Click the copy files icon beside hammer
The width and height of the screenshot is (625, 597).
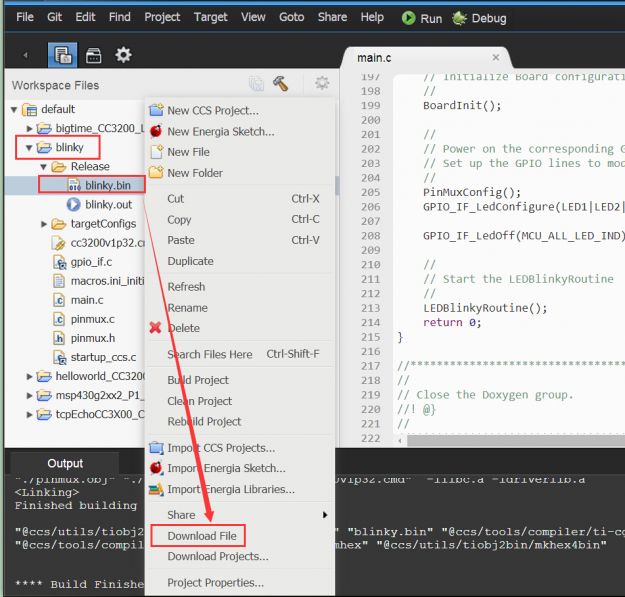(256, 84)
